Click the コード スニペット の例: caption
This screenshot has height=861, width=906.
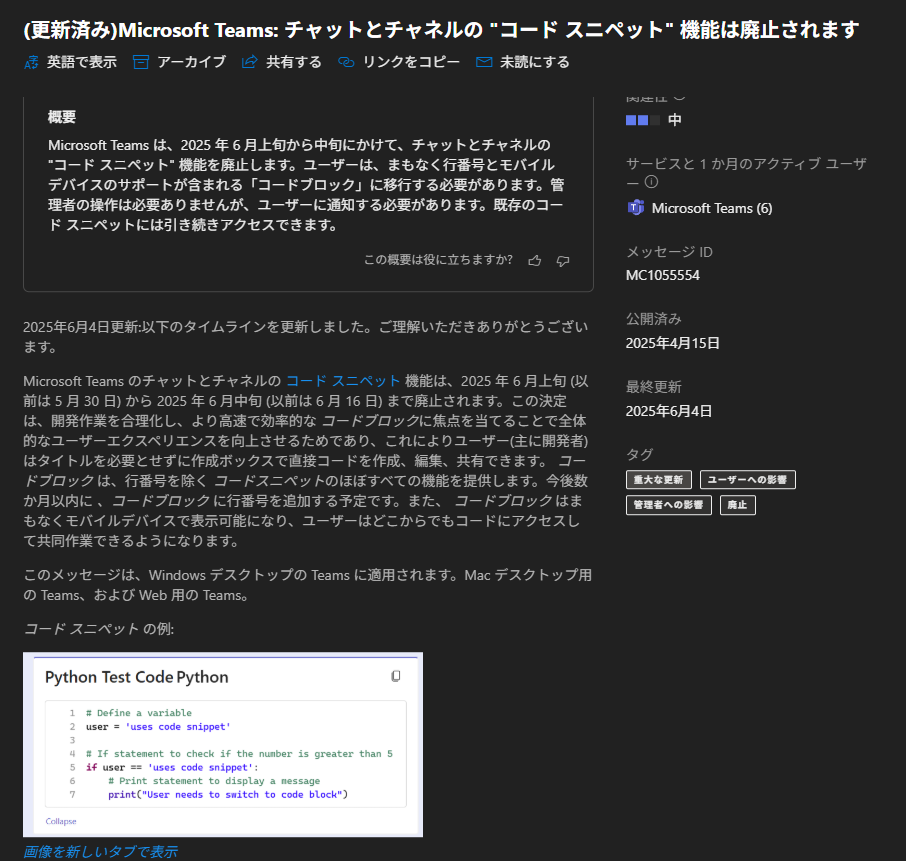[x=99, y=629]
